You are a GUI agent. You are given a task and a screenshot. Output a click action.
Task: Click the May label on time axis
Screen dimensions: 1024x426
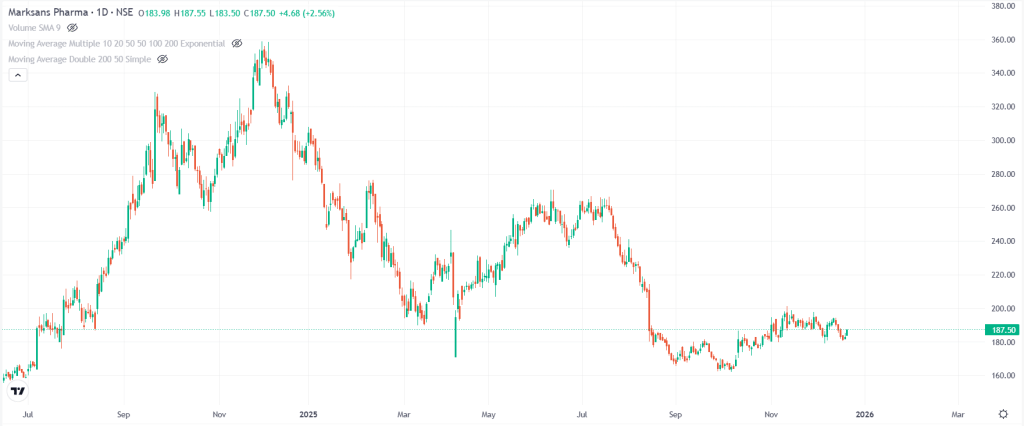pyautogui.click(x=488, y=412)
